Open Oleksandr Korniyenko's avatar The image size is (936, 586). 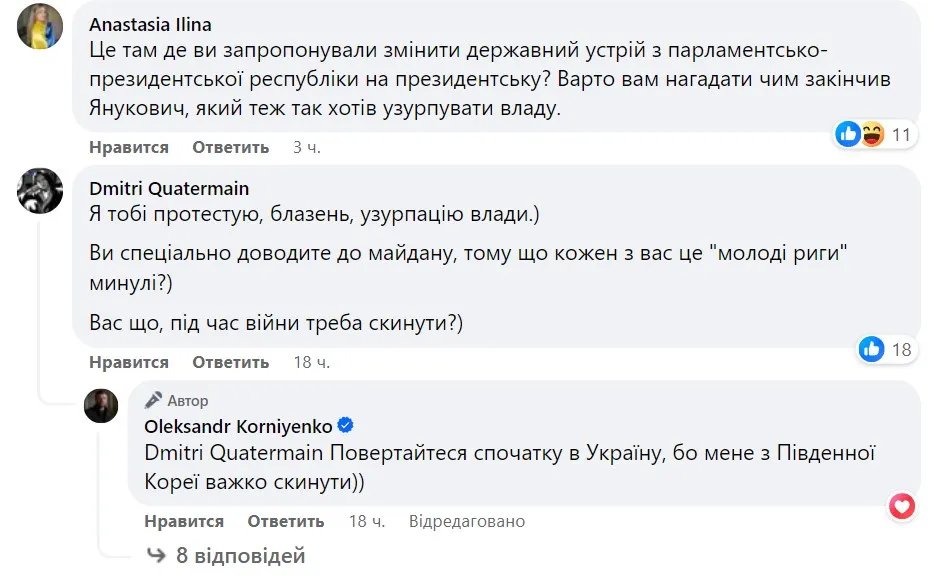(x=101, y=405)
